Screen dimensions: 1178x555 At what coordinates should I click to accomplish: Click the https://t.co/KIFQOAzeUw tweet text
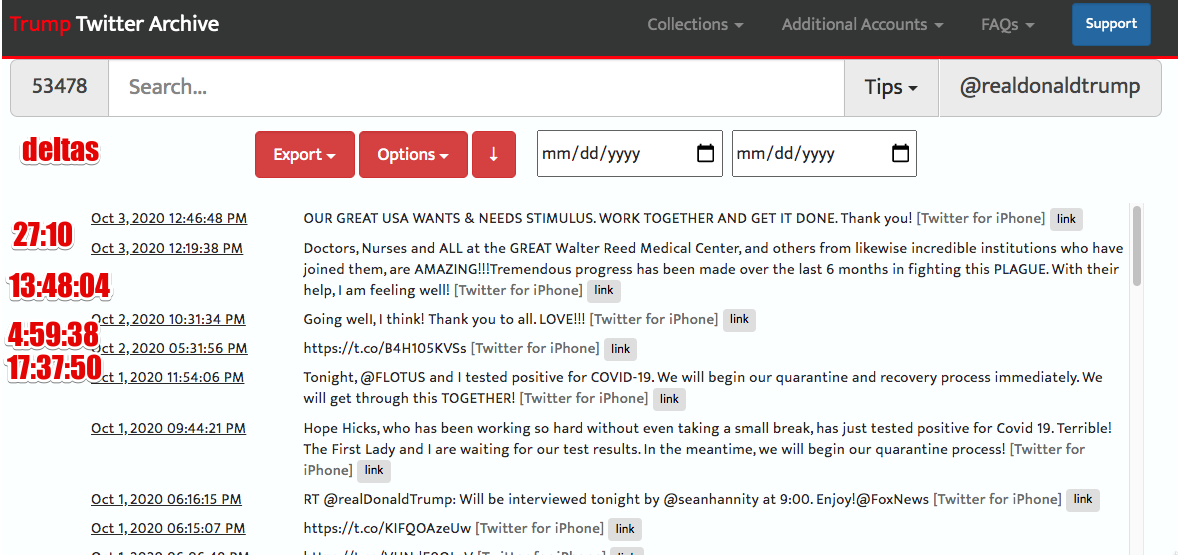(x=387, y=528)
